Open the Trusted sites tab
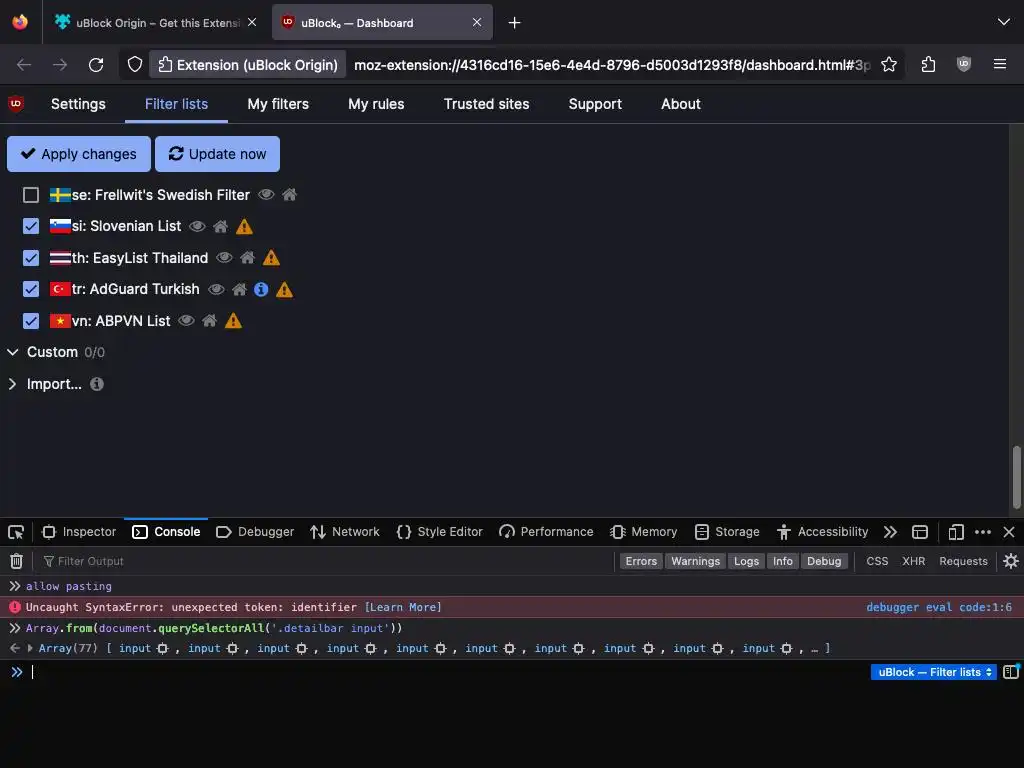Viewport: 1024px width, 768px height. point(487,104)
